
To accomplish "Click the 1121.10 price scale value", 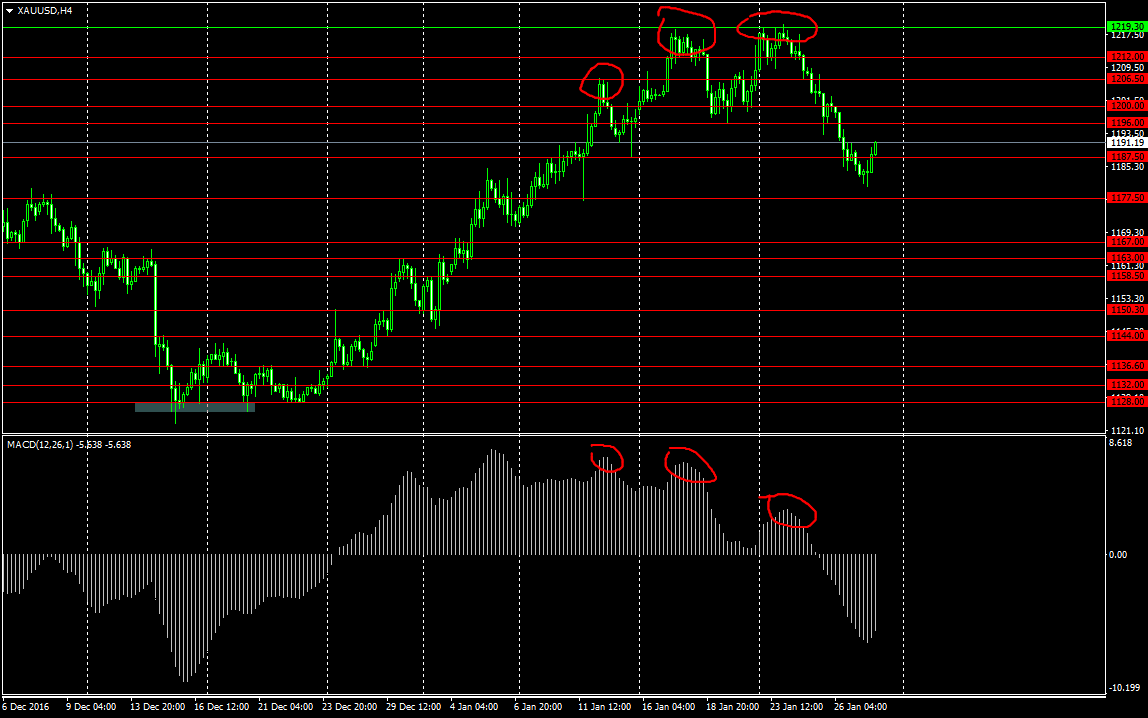I will click(1127, 432).
